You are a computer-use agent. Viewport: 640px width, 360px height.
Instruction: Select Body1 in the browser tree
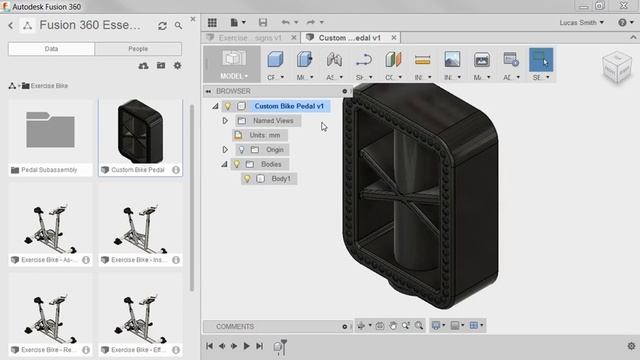click(281, 179)
